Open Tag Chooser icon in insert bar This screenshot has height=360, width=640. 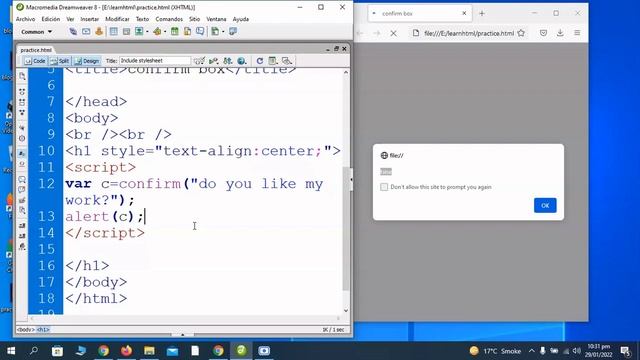[233, 31]
